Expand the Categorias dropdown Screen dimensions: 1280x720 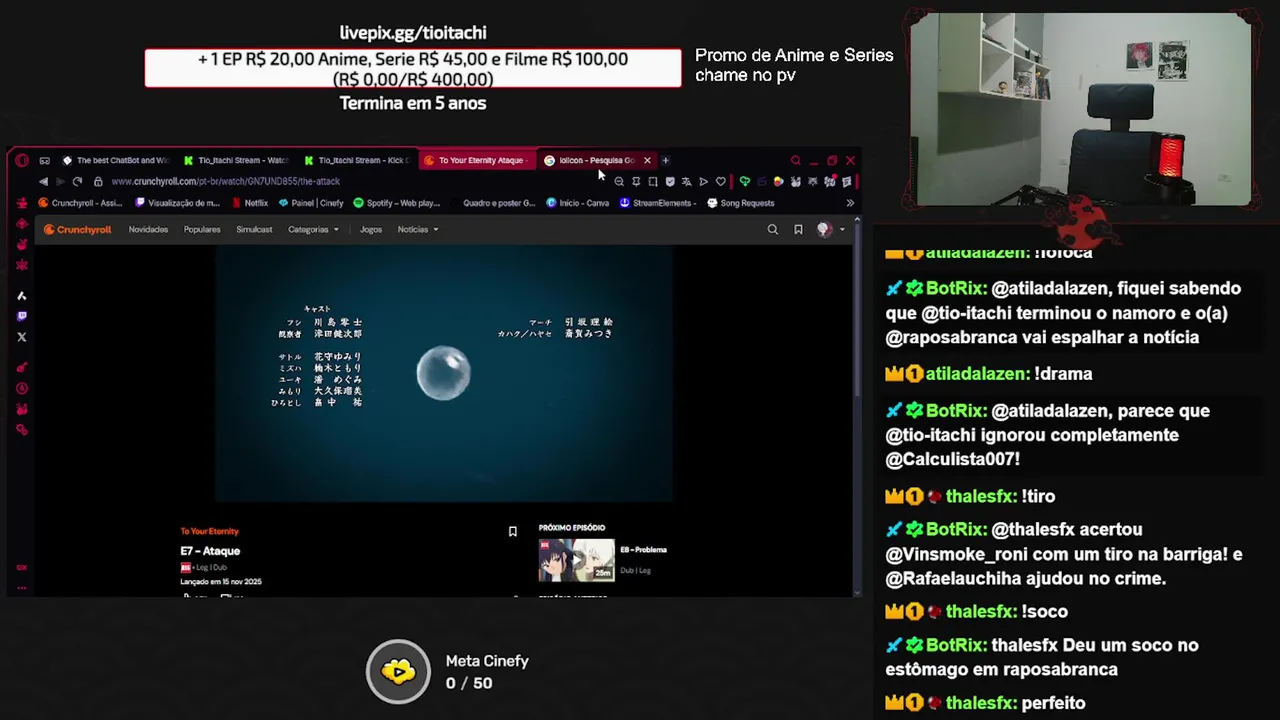point(313,229)
